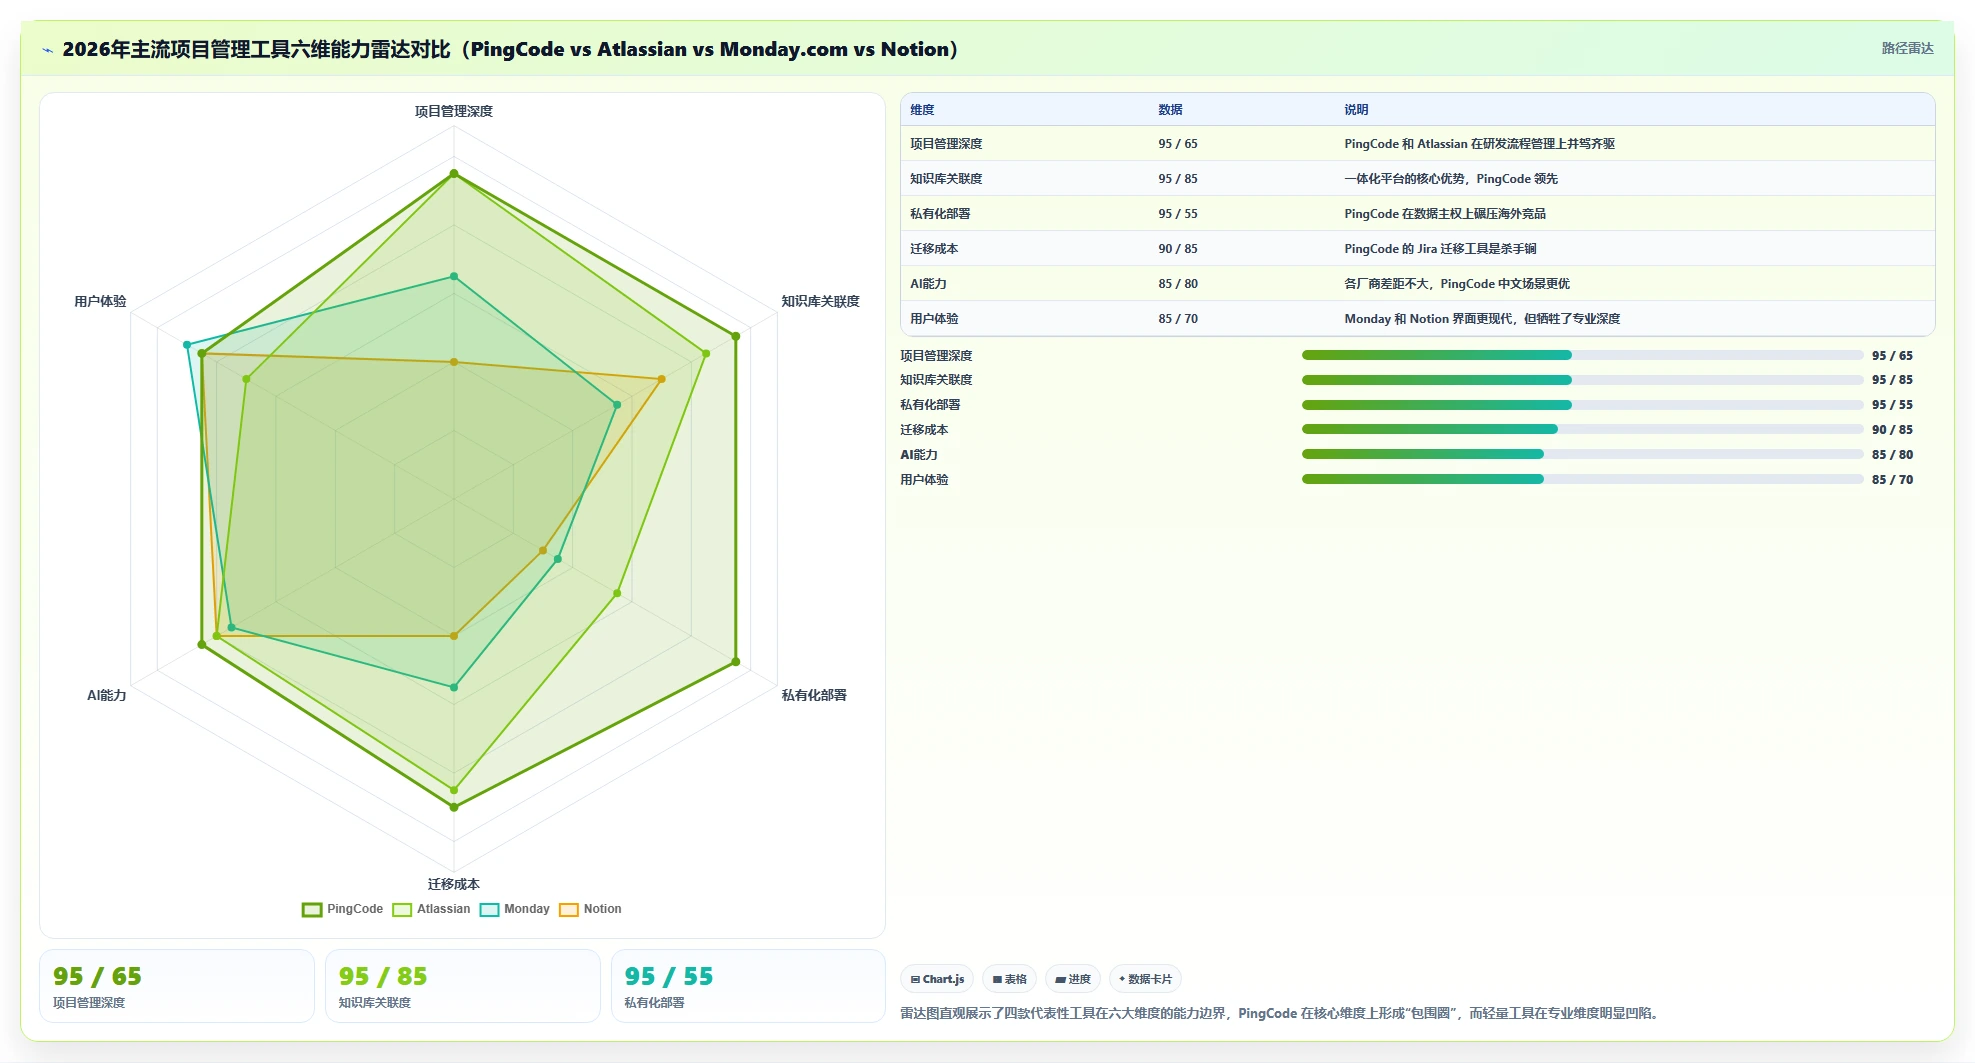This screenshot has width=1975, height=1063.
Task: Click Monday's data point on the 用户体验 axis
Action: (x=187, y=345)
